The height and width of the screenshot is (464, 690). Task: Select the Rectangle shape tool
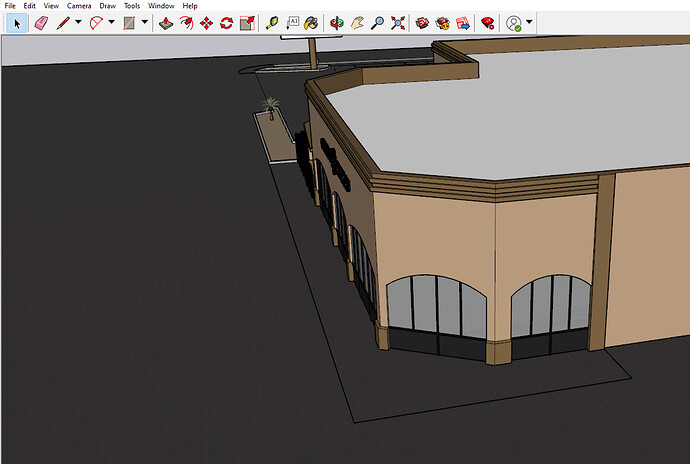129,23
